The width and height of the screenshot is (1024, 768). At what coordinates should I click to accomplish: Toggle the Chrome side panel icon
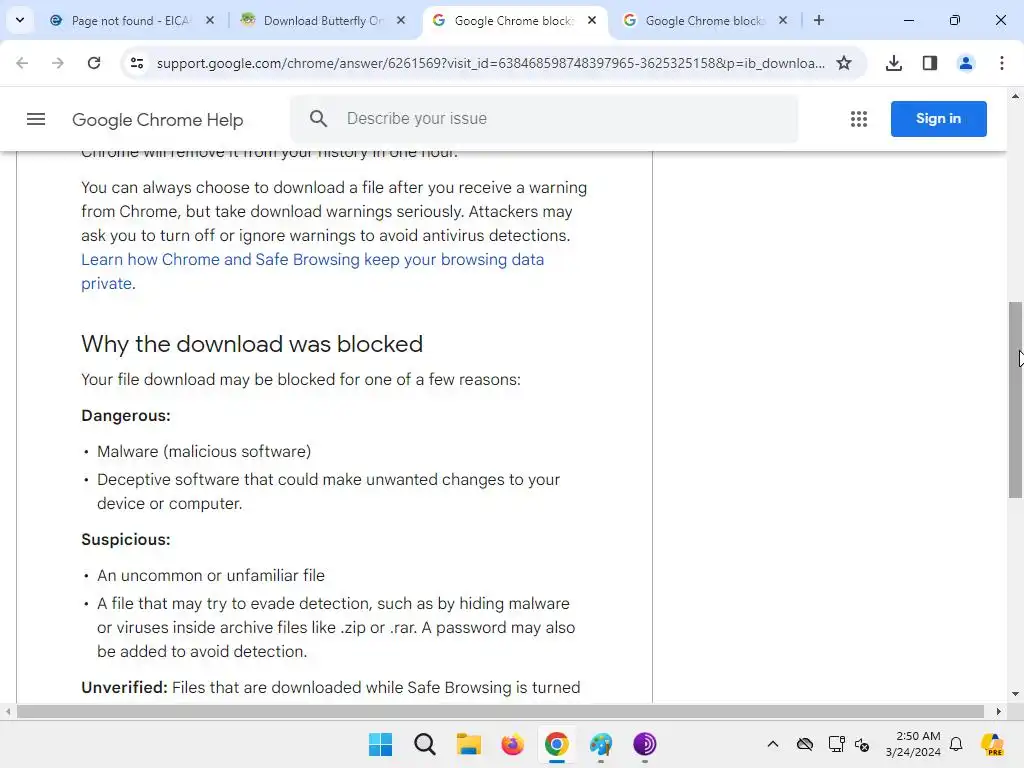930,63
